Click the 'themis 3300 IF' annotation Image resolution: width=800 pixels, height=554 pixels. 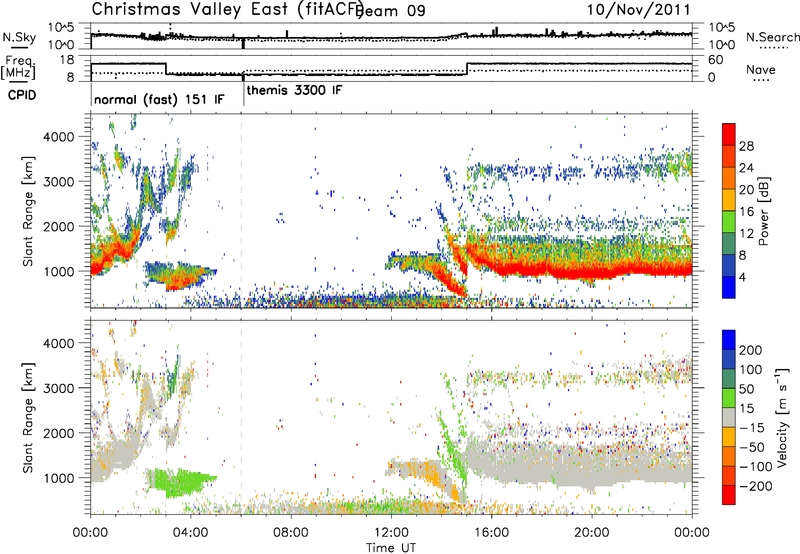pos(294,90)
